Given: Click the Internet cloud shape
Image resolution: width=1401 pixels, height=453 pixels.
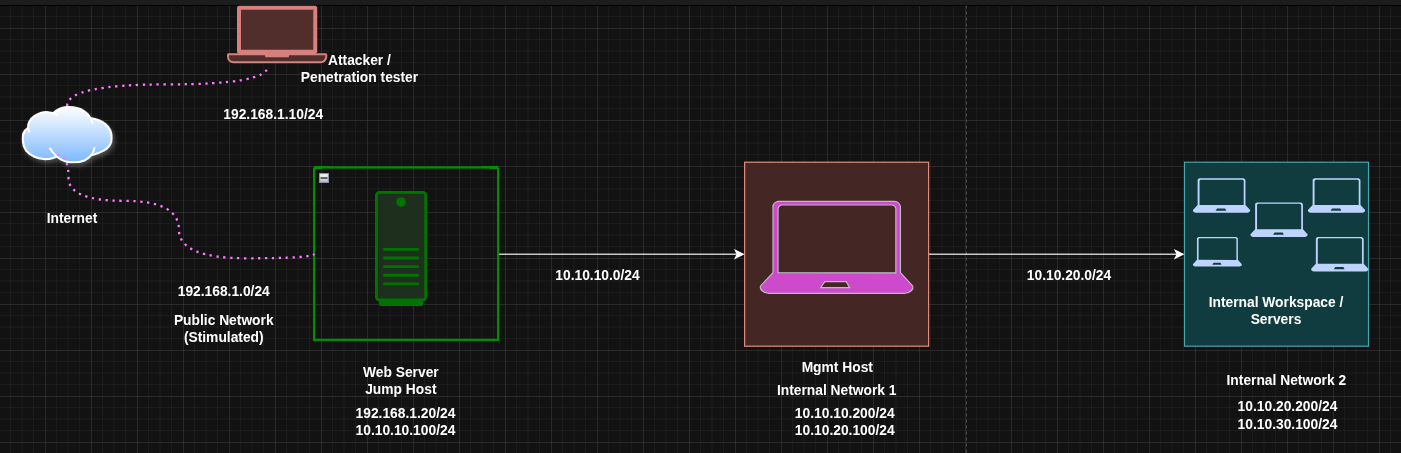Looking at the screenshot, I should tap(67, 135).
